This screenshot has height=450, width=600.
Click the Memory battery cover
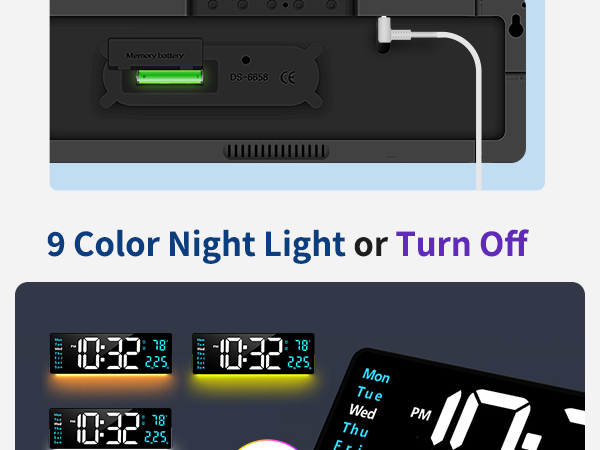155,53
